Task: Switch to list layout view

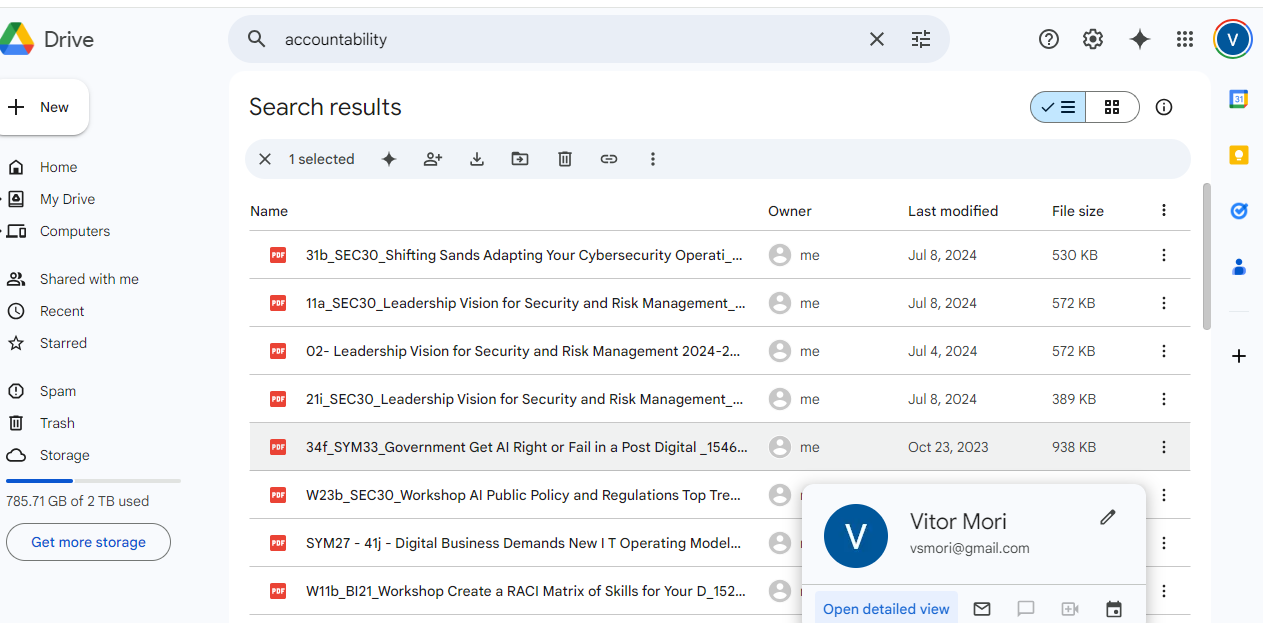Action: [x=1058, y=107]
